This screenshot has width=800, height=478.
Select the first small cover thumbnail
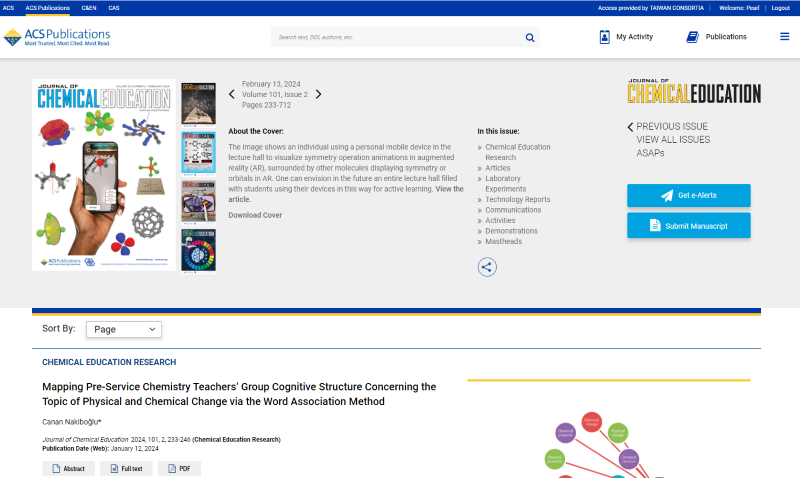pyautogui.click(x=198, y=103)
